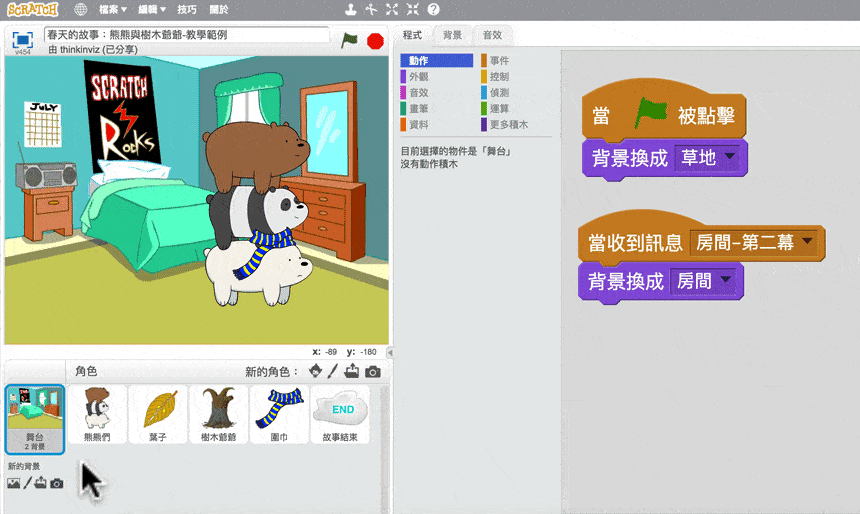Click the Scratch logo
This screenshot has height=514, width=860.
pyautogui.click(x=32, y=9)
